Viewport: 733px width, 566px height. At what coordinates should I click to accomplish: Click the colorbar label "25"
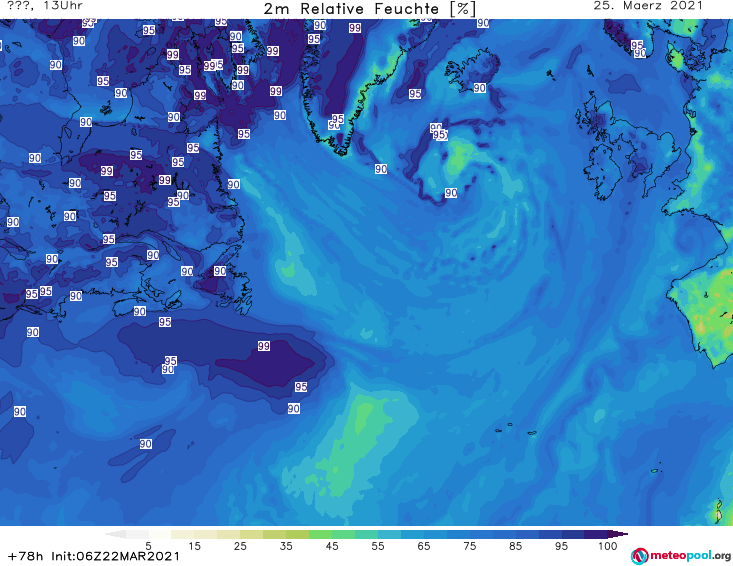(240, 545)
